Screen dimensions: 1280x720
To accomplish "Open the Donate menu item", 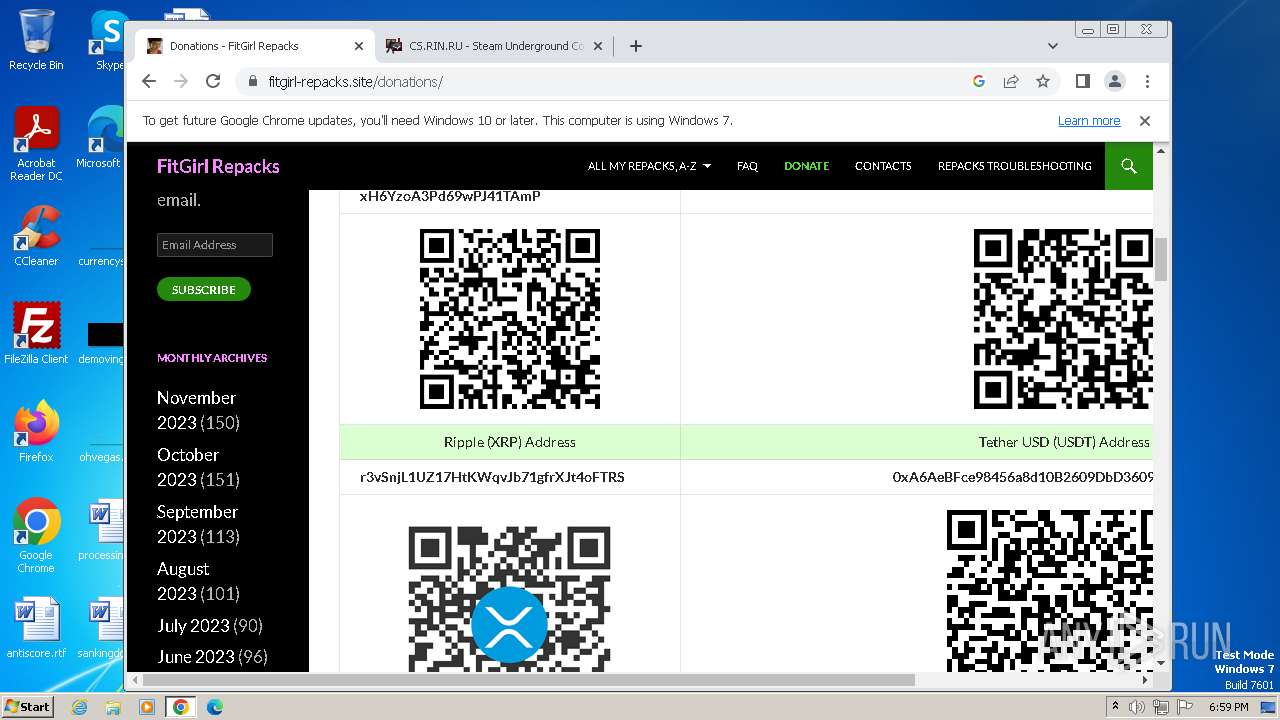I will pyautogui.click(x=806, y=166).
